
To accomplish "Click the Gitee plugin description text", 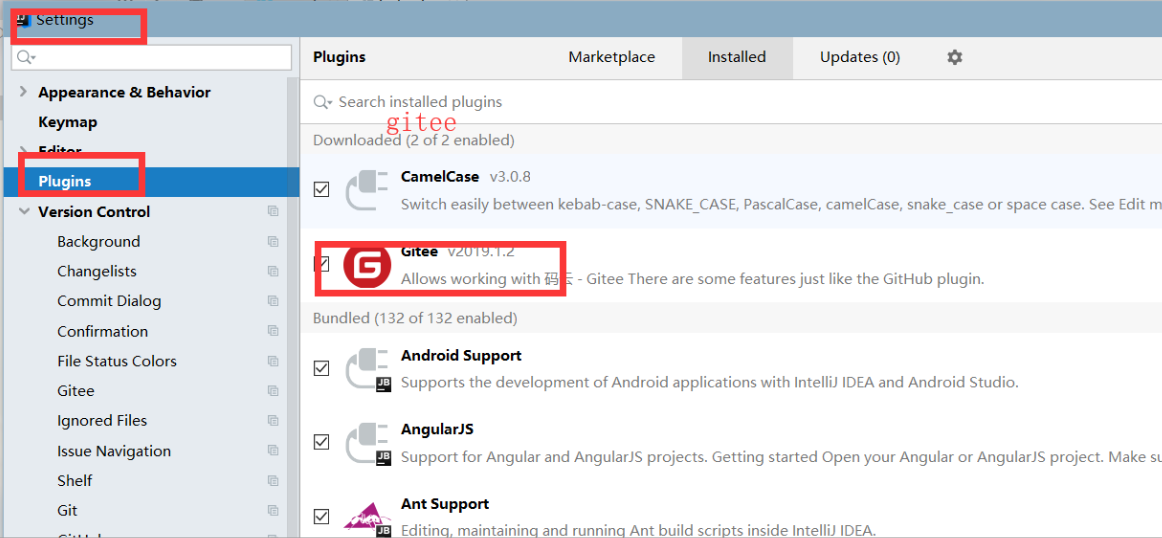I will [692, 279].
